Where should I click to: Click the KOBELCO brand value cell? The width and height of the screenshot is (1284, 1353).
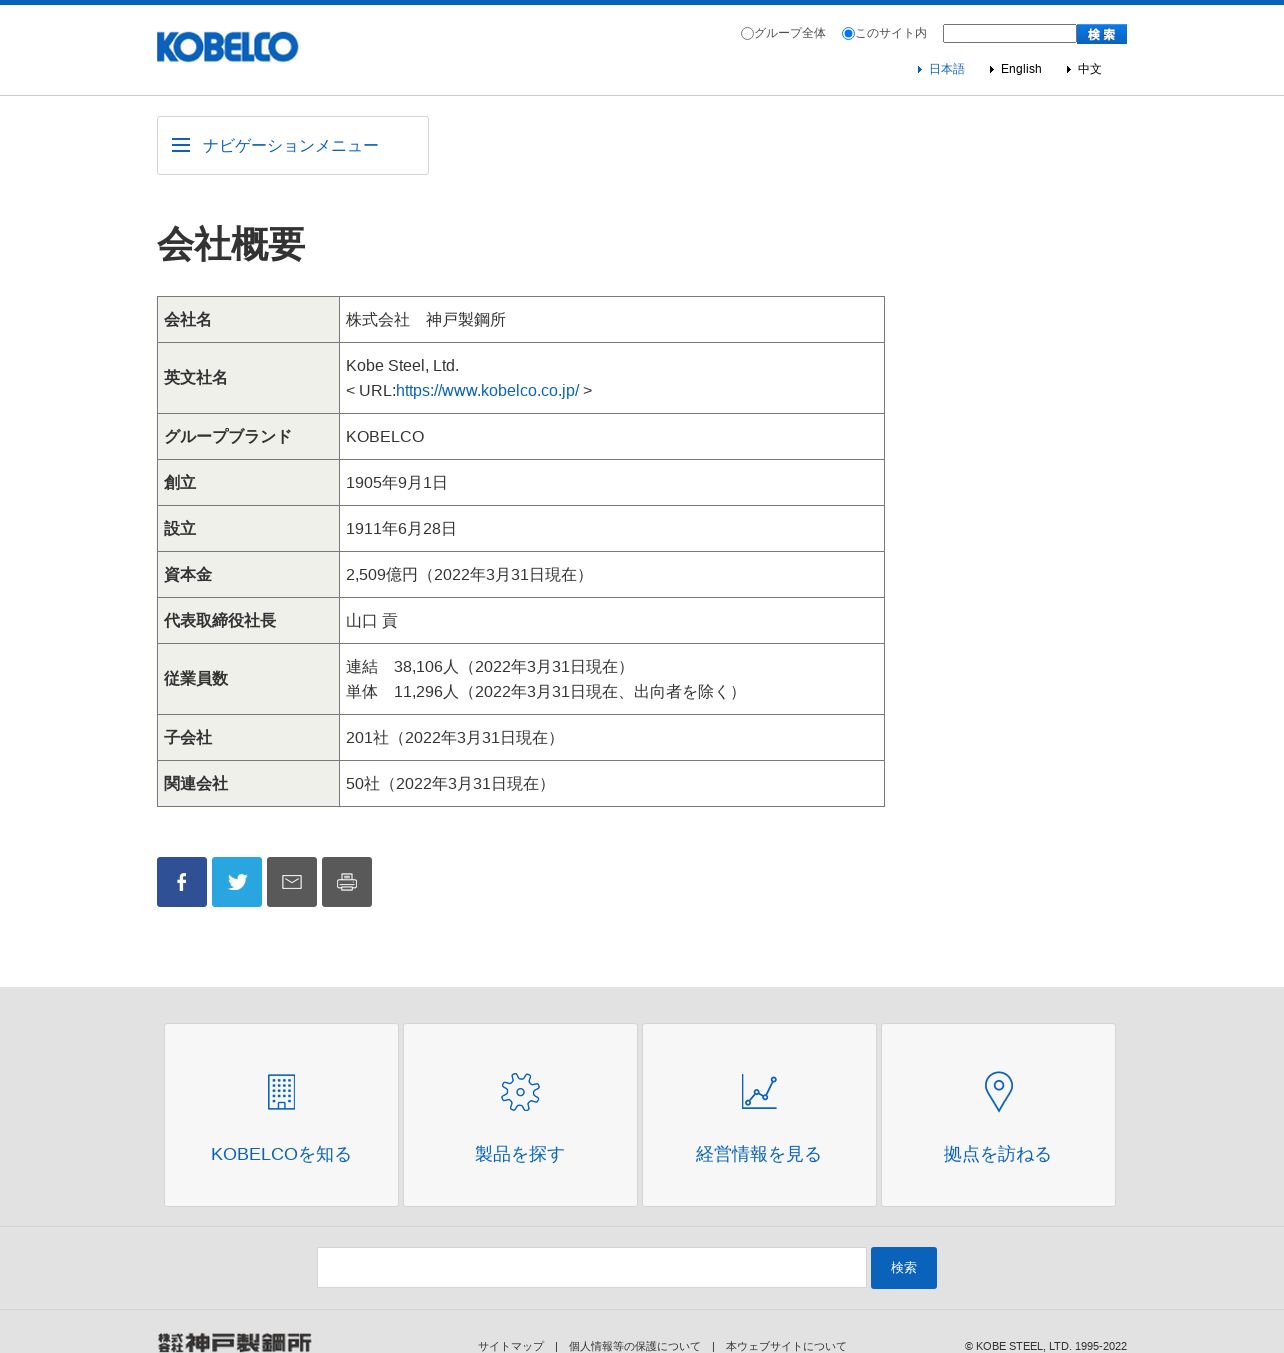612,437
